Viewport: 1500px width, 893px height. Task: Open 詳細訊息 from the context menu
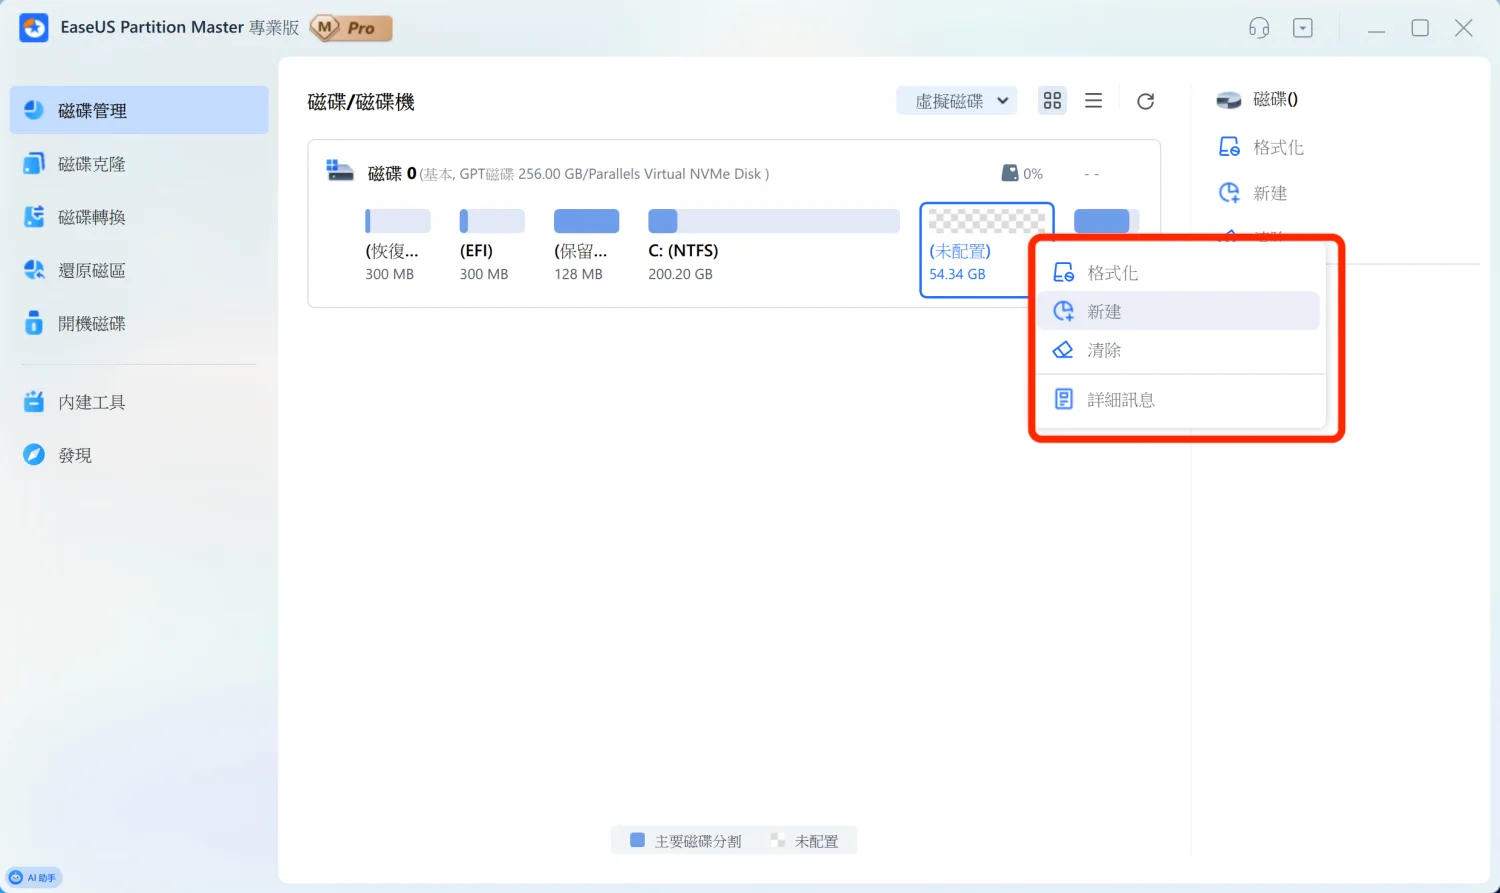1179,400
